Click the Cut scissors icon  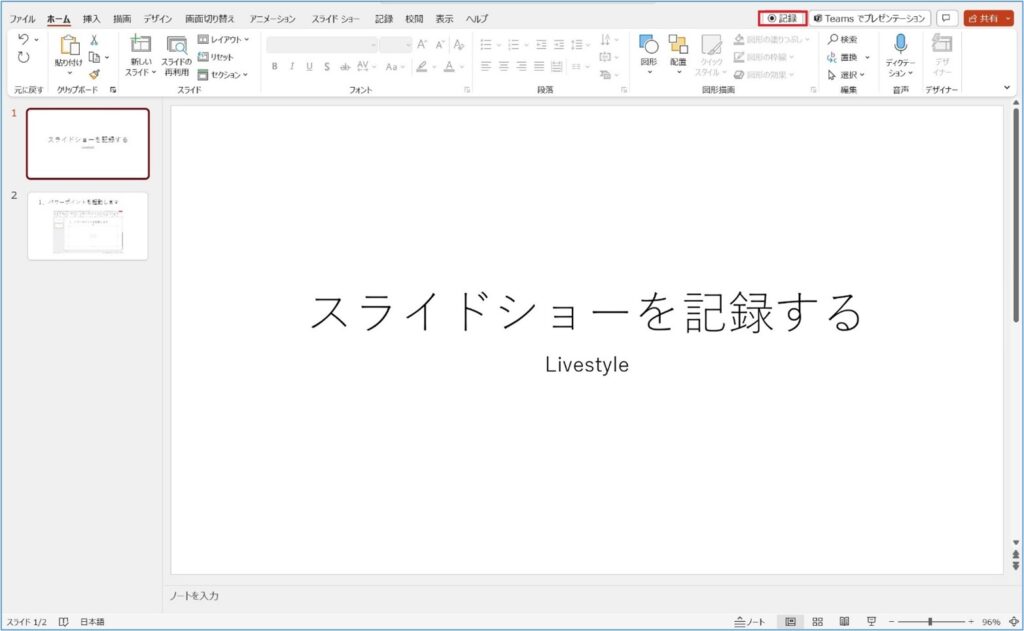(x=94, y=40)
